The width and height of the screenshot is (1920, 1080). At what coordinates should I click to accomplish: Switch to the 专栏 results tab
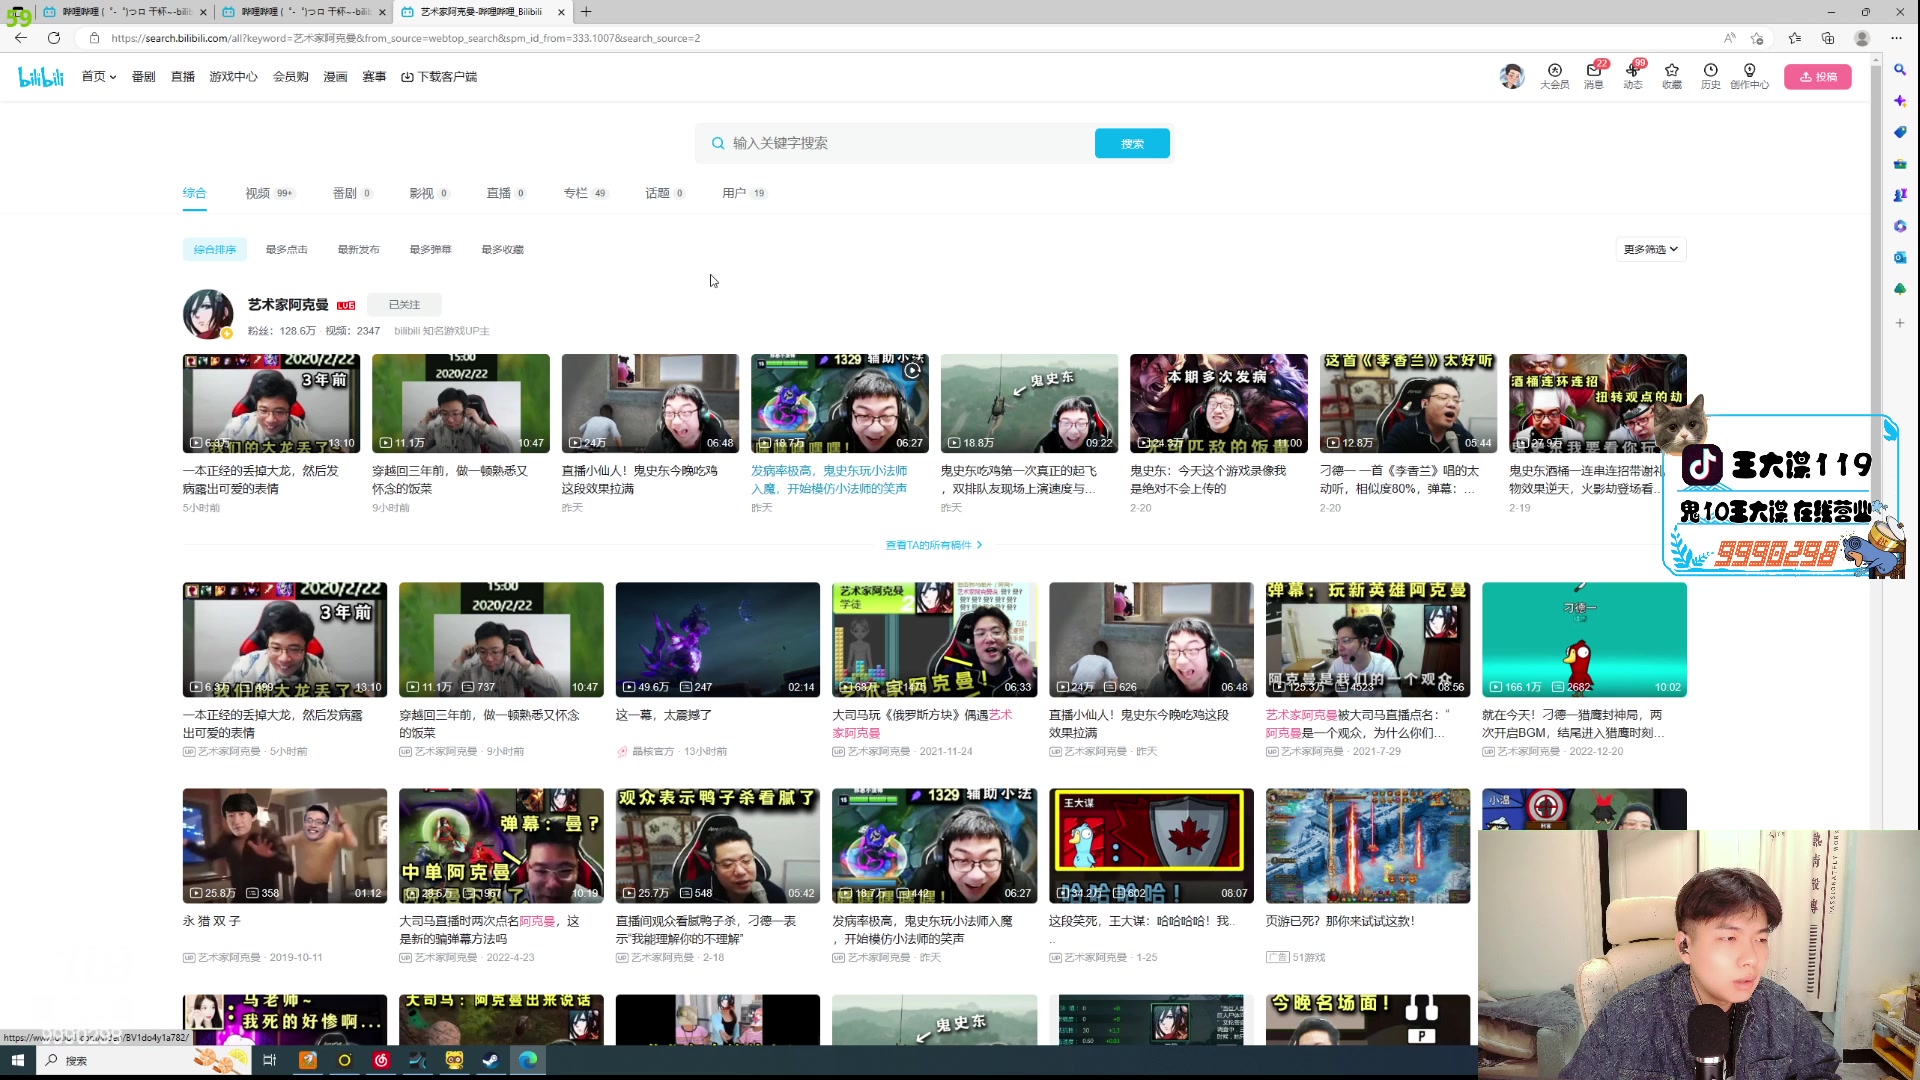(585, 193)
